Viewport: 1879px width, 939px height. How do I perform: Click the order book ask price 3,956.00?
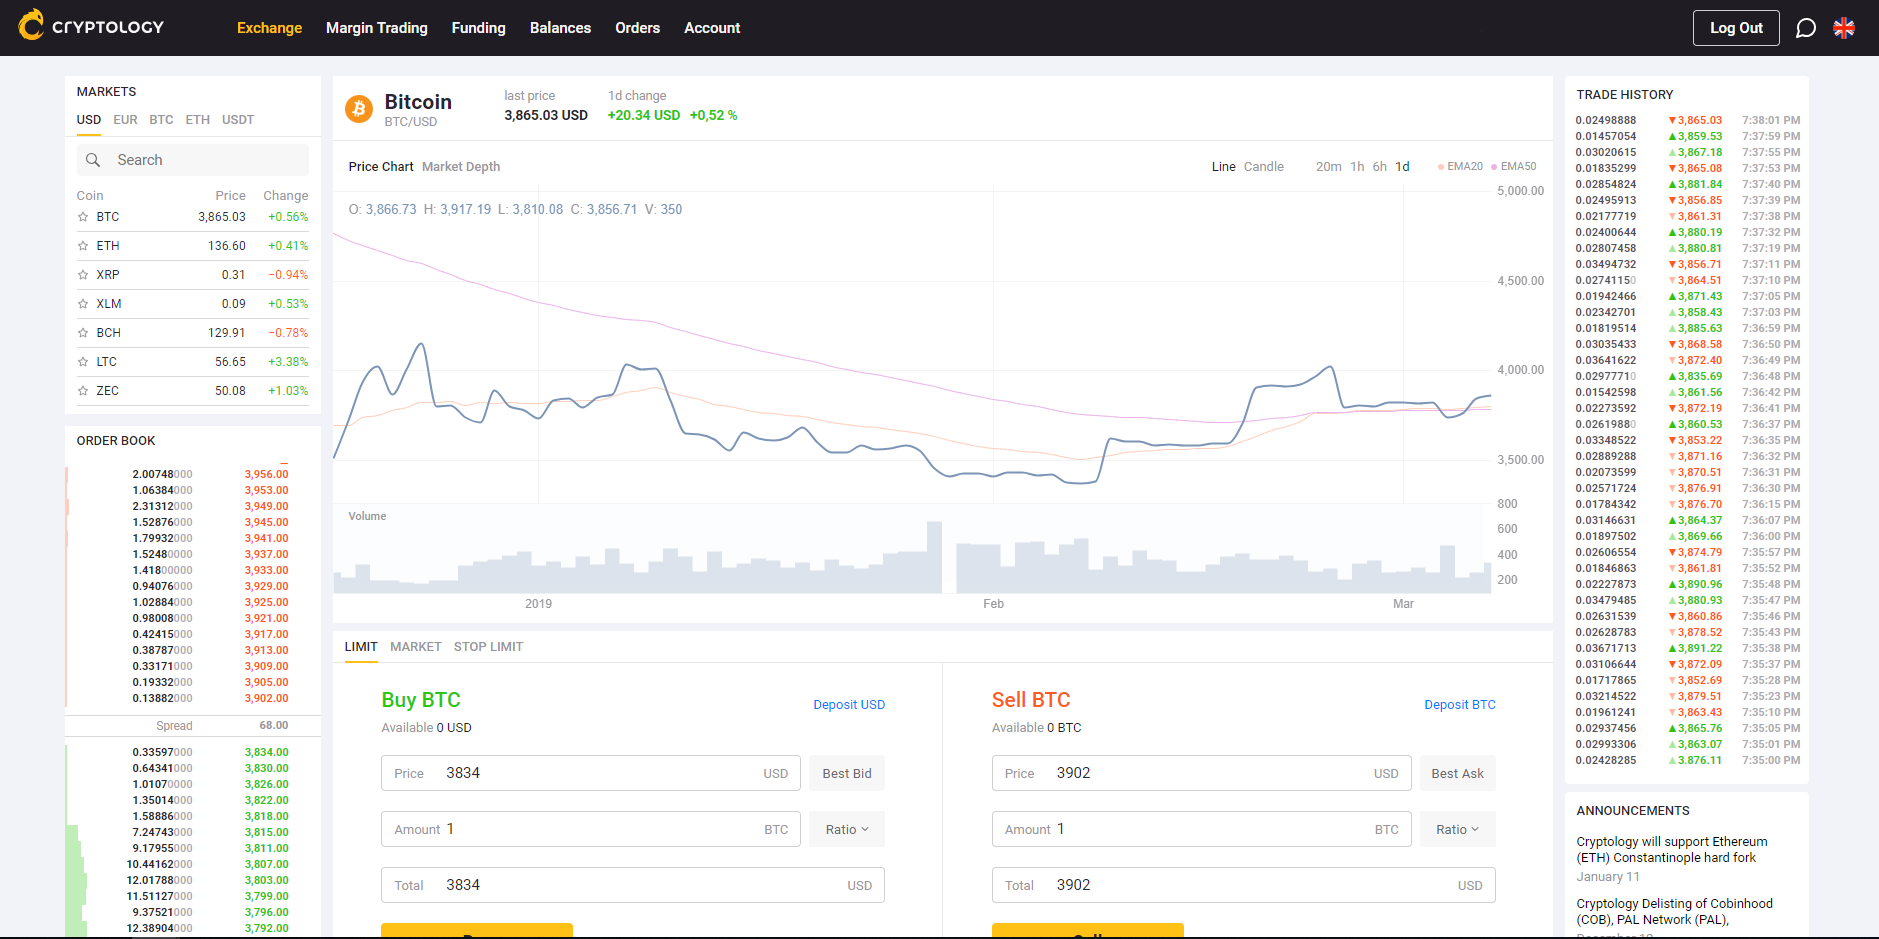pyautogui.click(x=267, y=475)
